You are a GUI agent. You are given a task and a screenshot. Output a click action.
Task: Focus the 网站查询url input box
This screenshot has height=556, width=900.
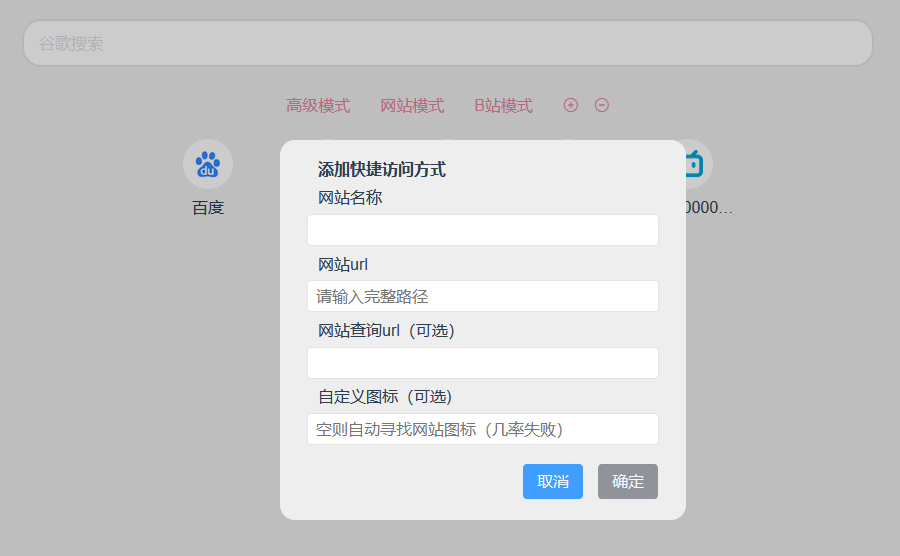[482, 363]
